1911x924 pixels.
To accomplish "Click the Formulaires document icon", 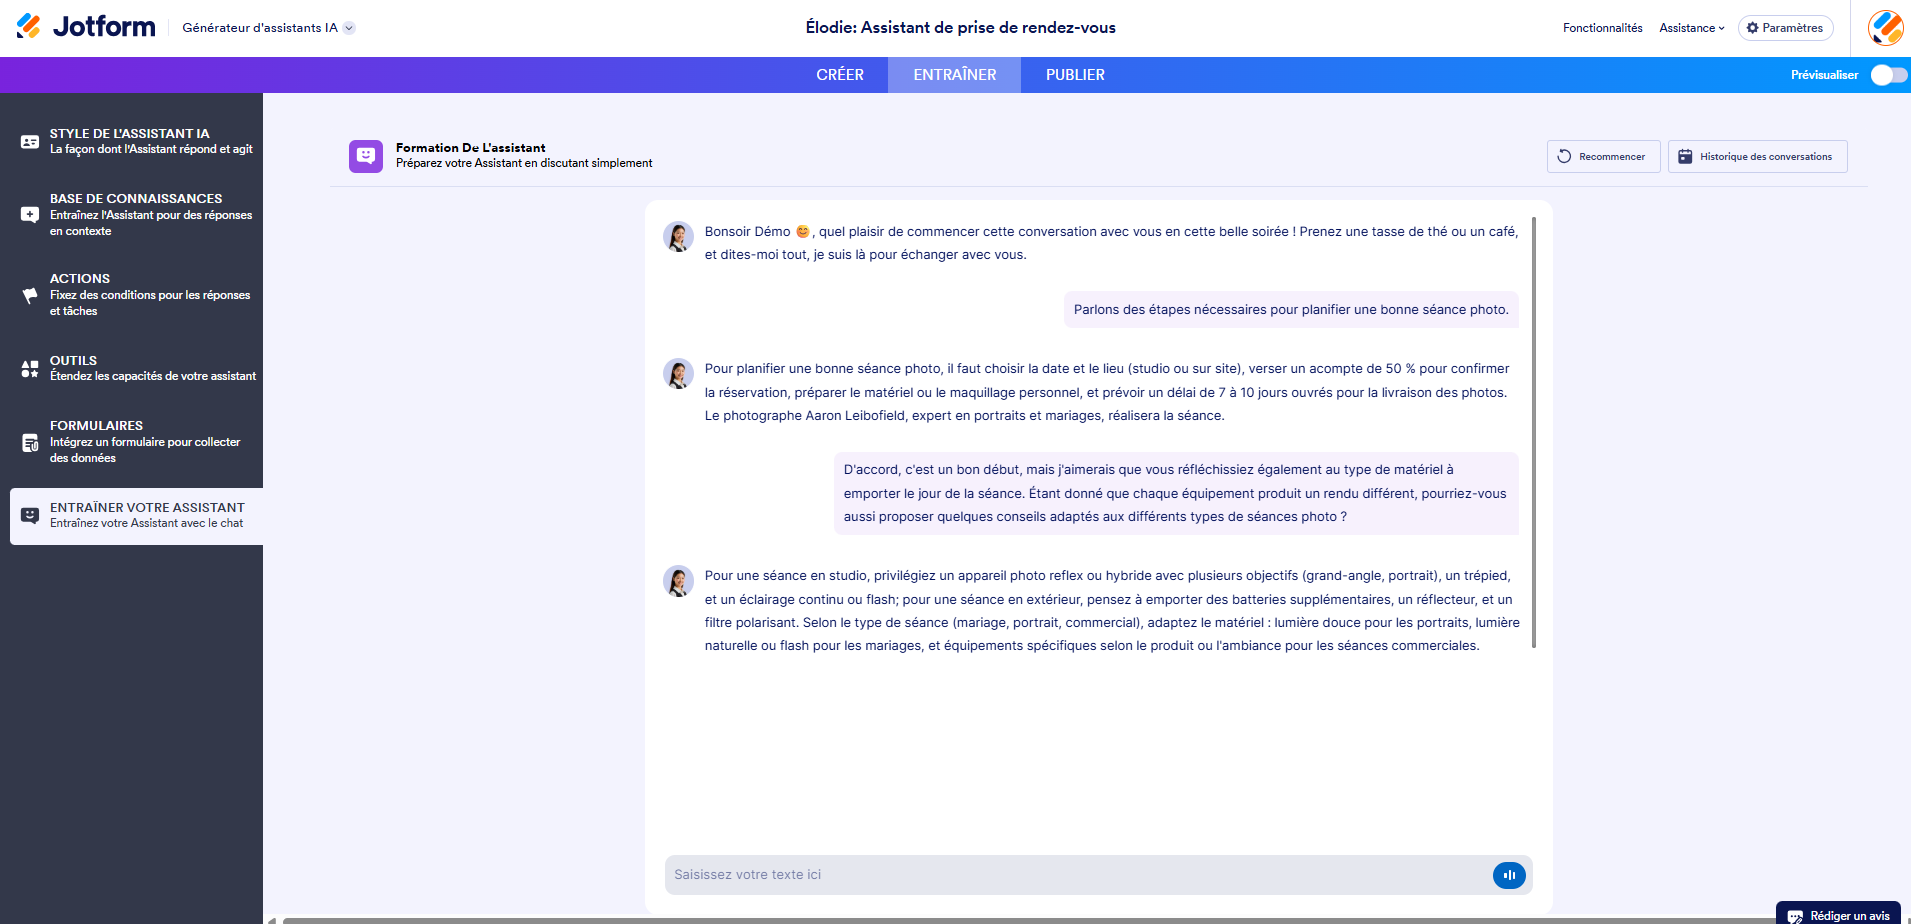I will coord(30,443).
